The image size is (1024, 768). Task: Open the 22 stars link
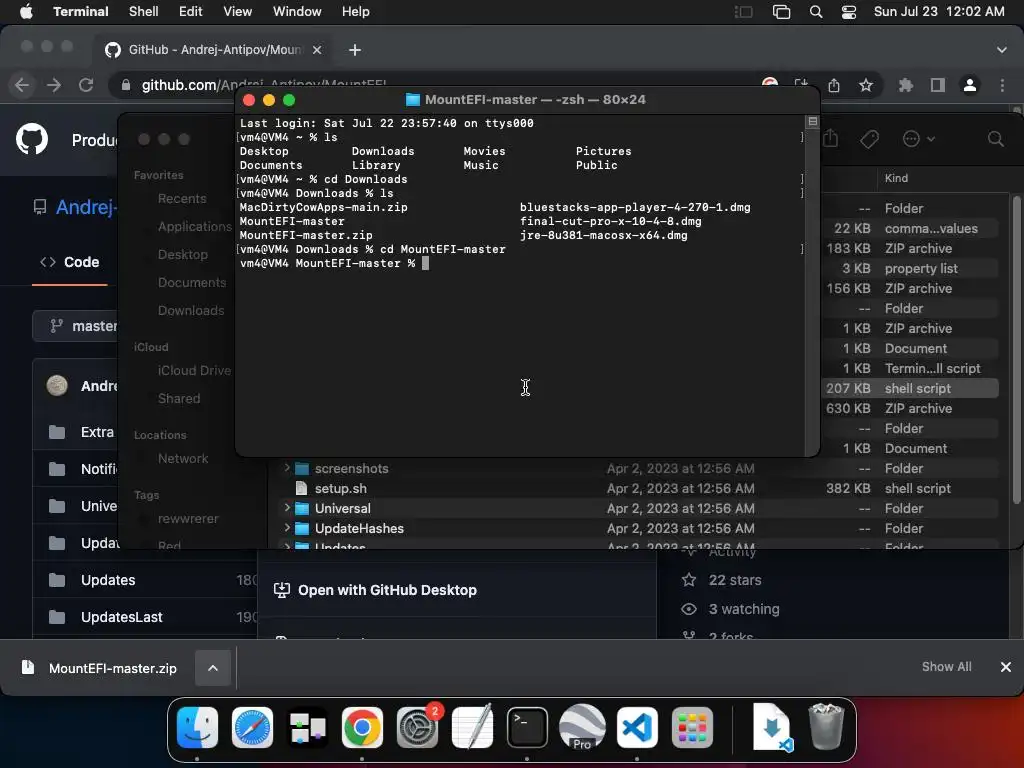click(x=735, y=580)
